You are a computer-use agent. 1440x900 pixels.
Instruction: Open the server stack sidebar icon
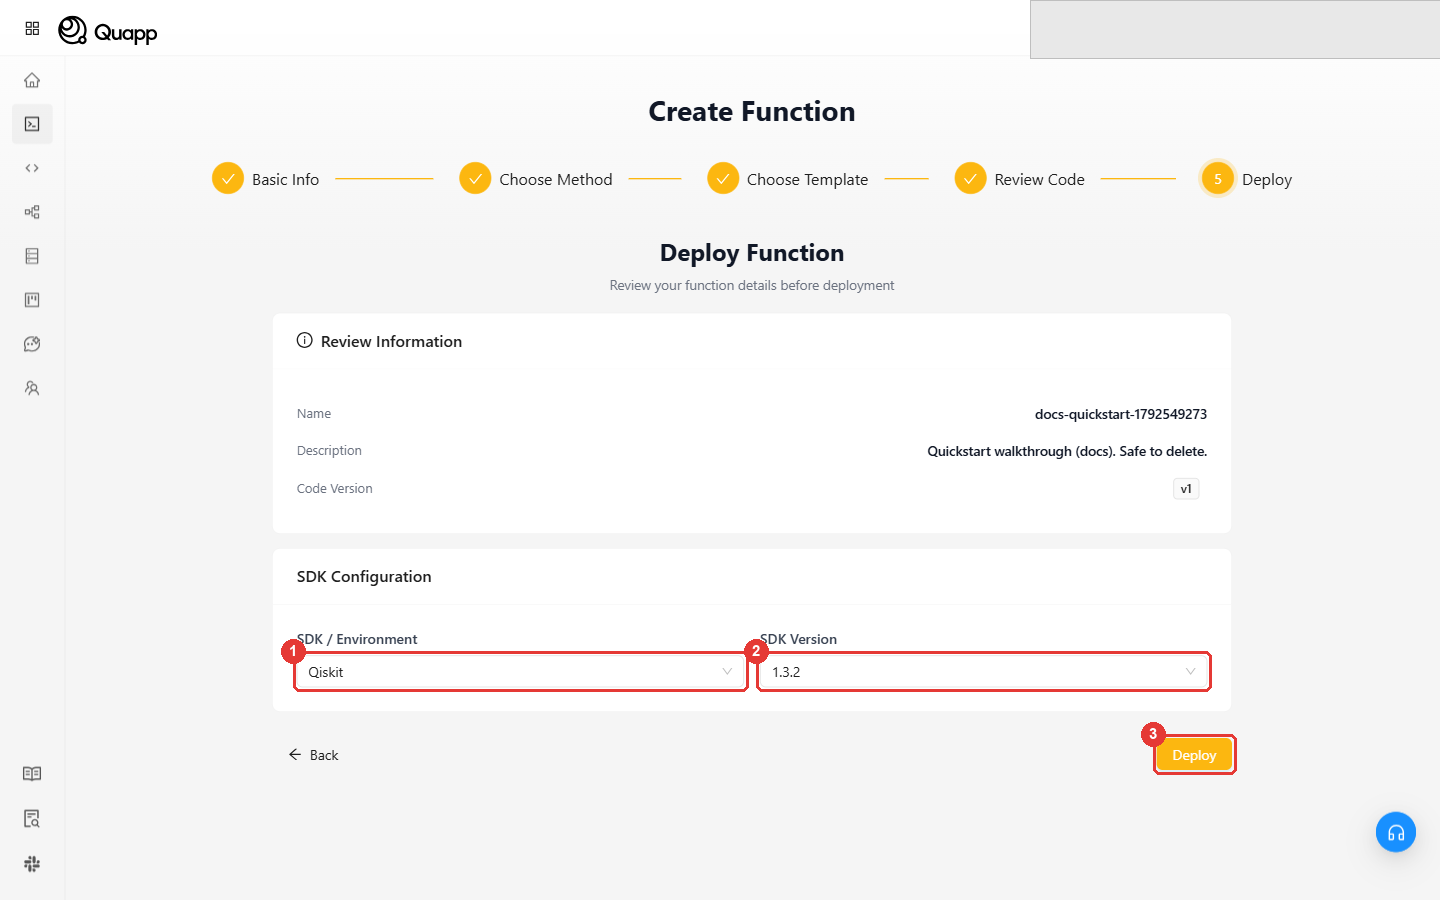pos(32,256)
